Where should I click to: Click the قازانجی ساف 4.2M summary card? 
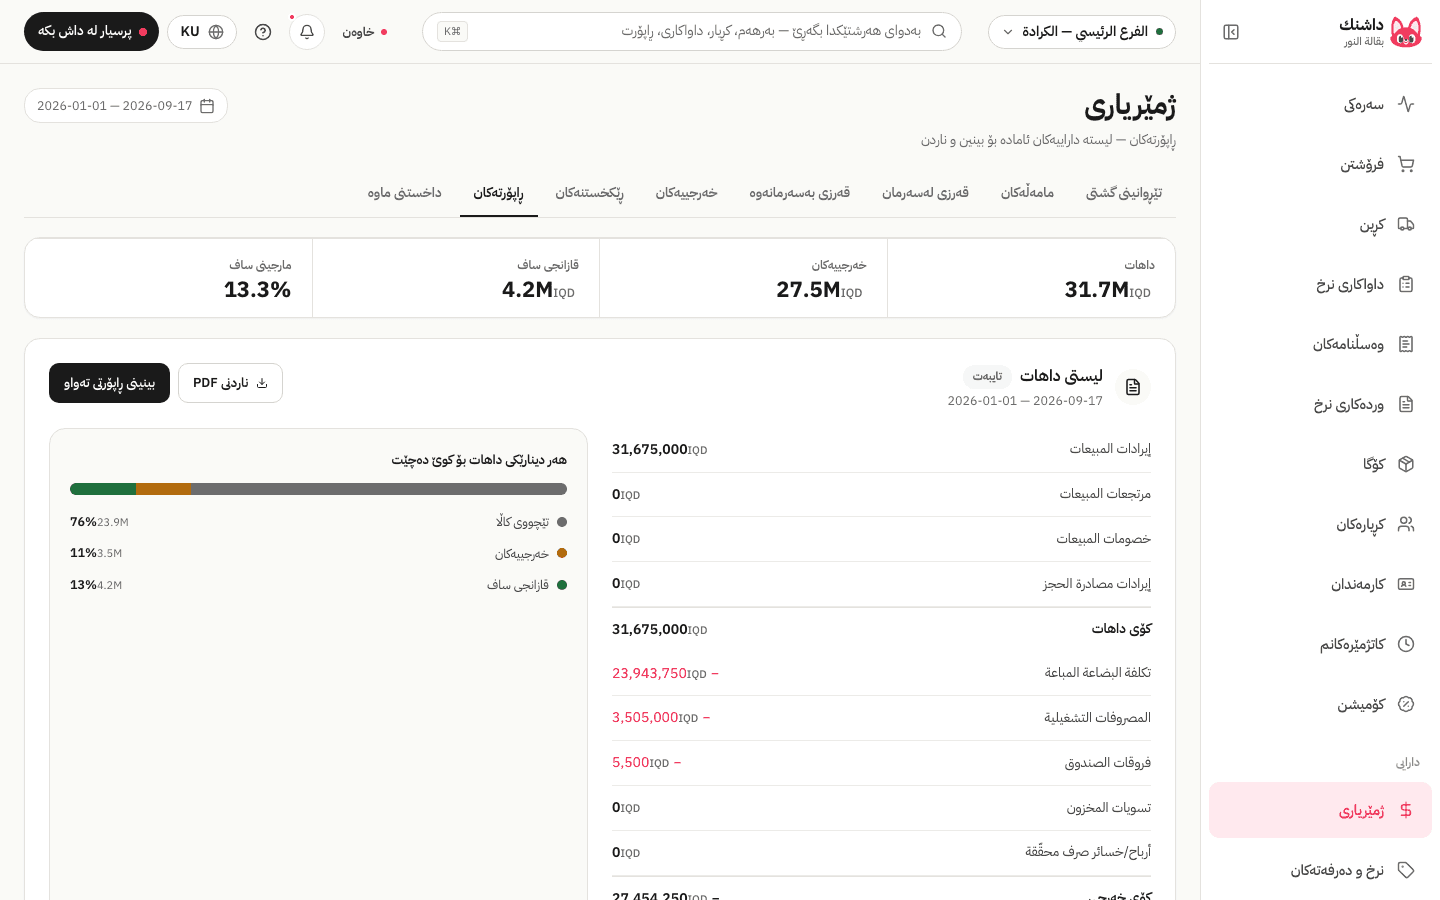(x=456, y=278)
